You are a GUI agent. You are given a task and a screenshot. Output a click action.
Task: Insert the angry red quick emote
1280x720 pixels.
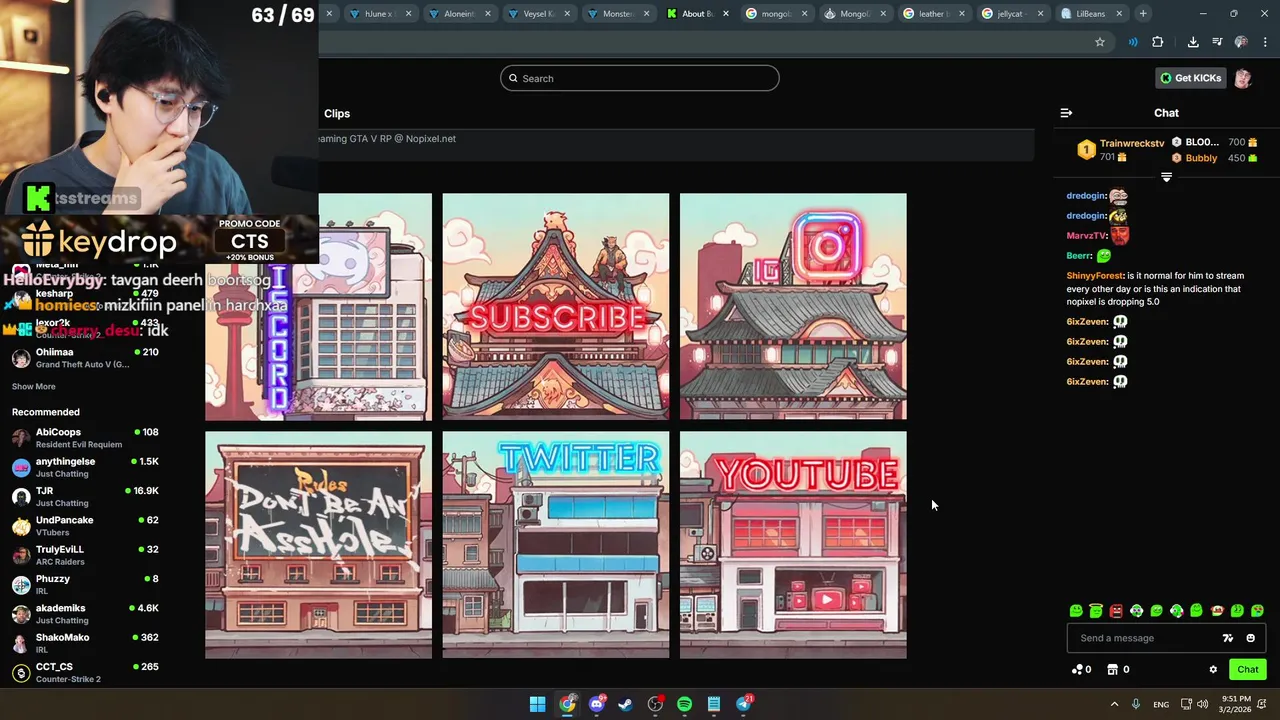(1116, 610)
